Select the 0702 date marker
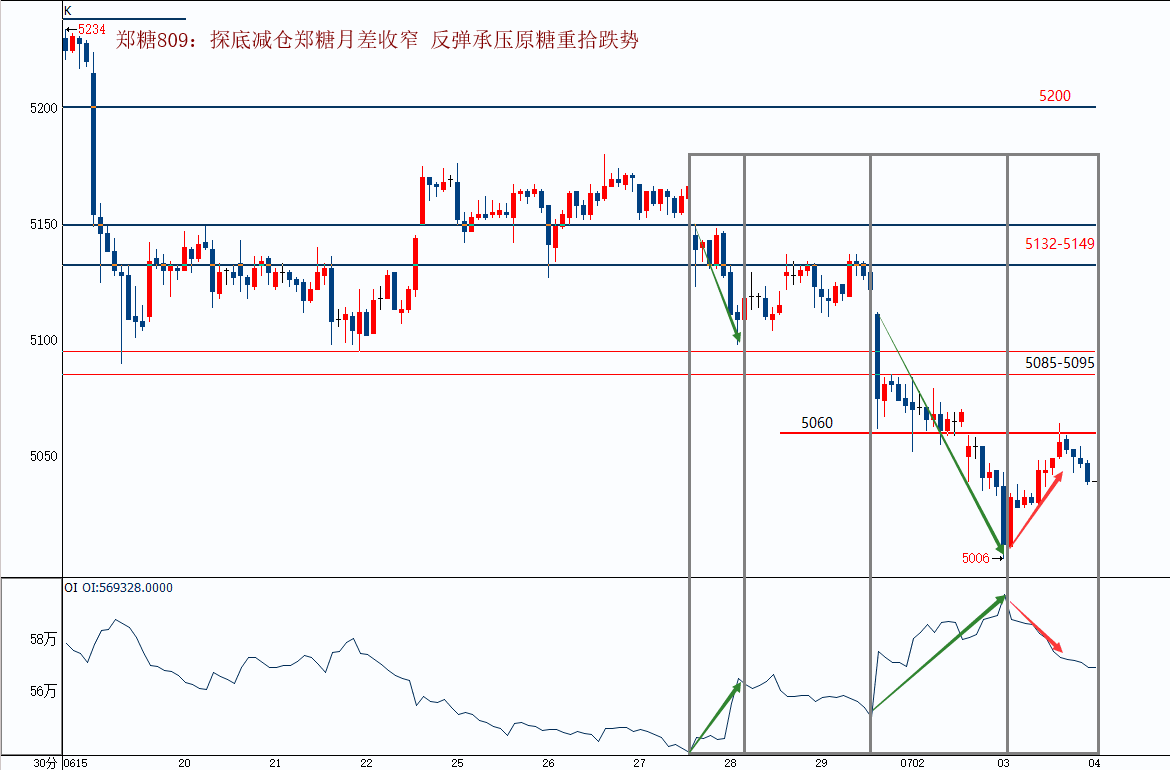Viewport: 1170px width, 770px height. coord(912,763)
